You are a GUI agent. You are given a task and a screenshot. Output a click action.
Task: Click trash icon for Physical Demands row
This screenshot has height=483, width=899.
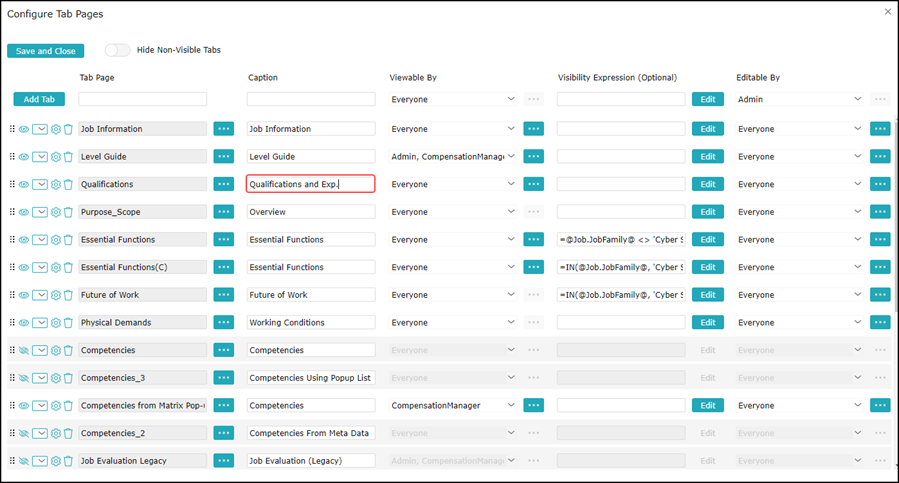pyautogui.click(x=68, y=323)
